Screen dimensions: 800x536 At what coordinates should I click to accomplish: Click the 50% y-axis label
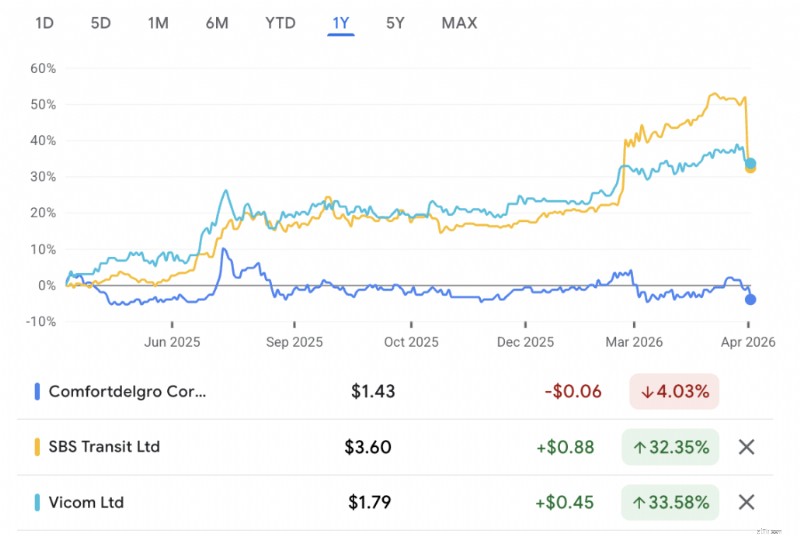[43, 105]
